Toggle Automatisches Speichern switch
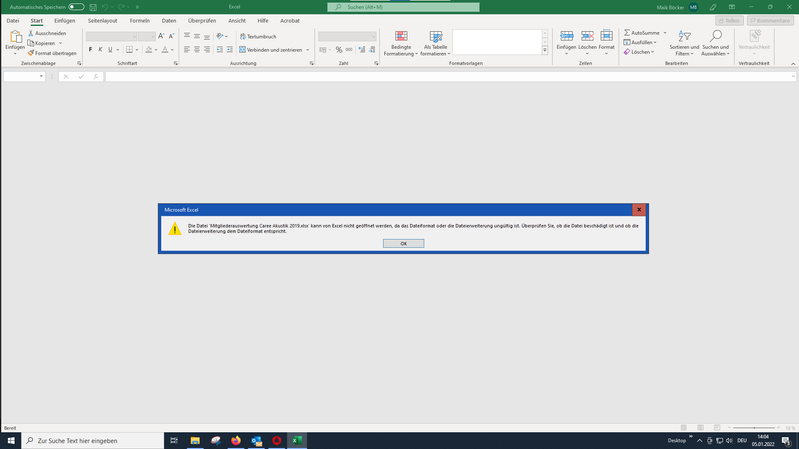Viewport: 799px width, 449px height. (x=76, y=7)
